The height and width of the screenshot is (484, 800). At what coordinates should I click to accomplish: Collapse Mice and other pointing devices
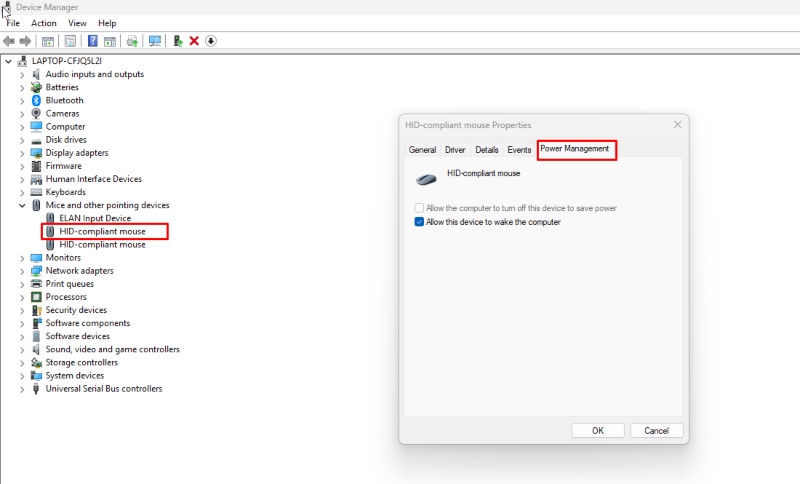[22, 206]
